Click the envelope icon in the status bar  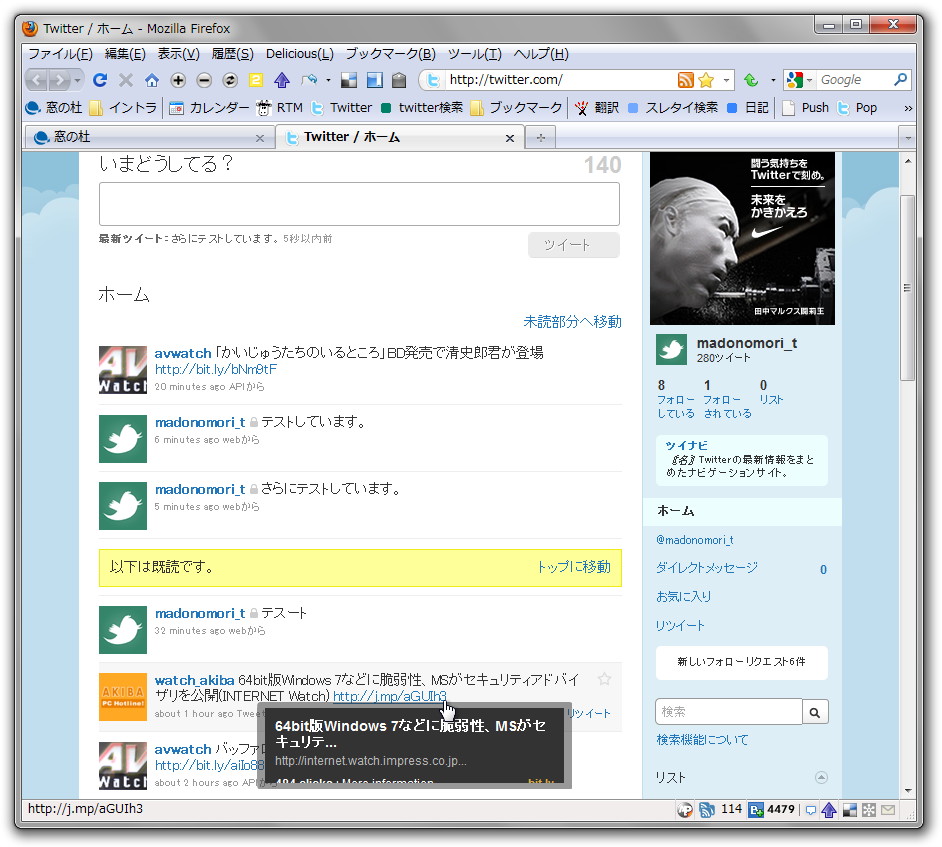[x=888, y=810]
